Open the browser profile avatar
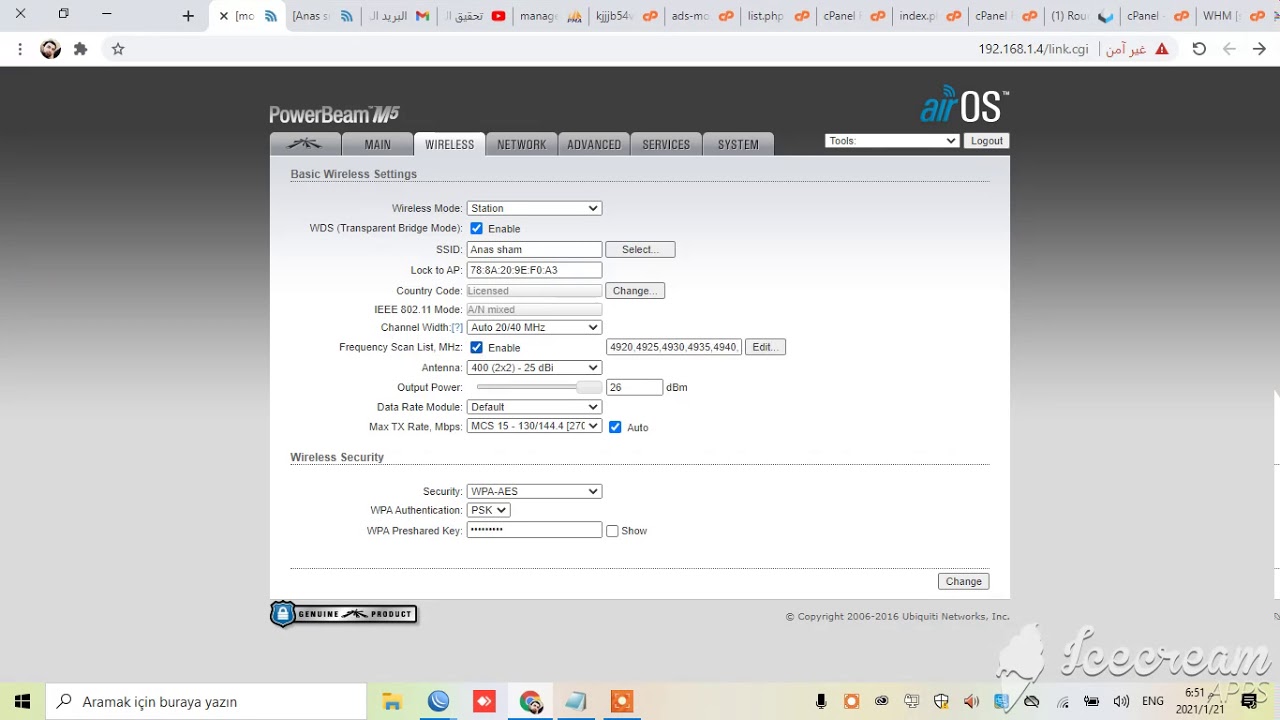 click(50, 49)
